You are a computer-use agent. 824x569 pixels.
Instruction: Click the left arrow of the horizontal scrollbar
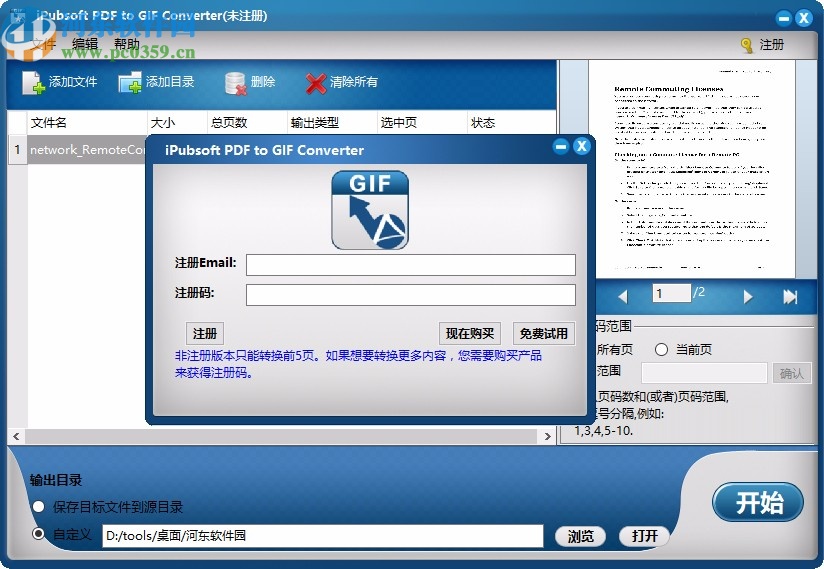(x=16, y=436)
